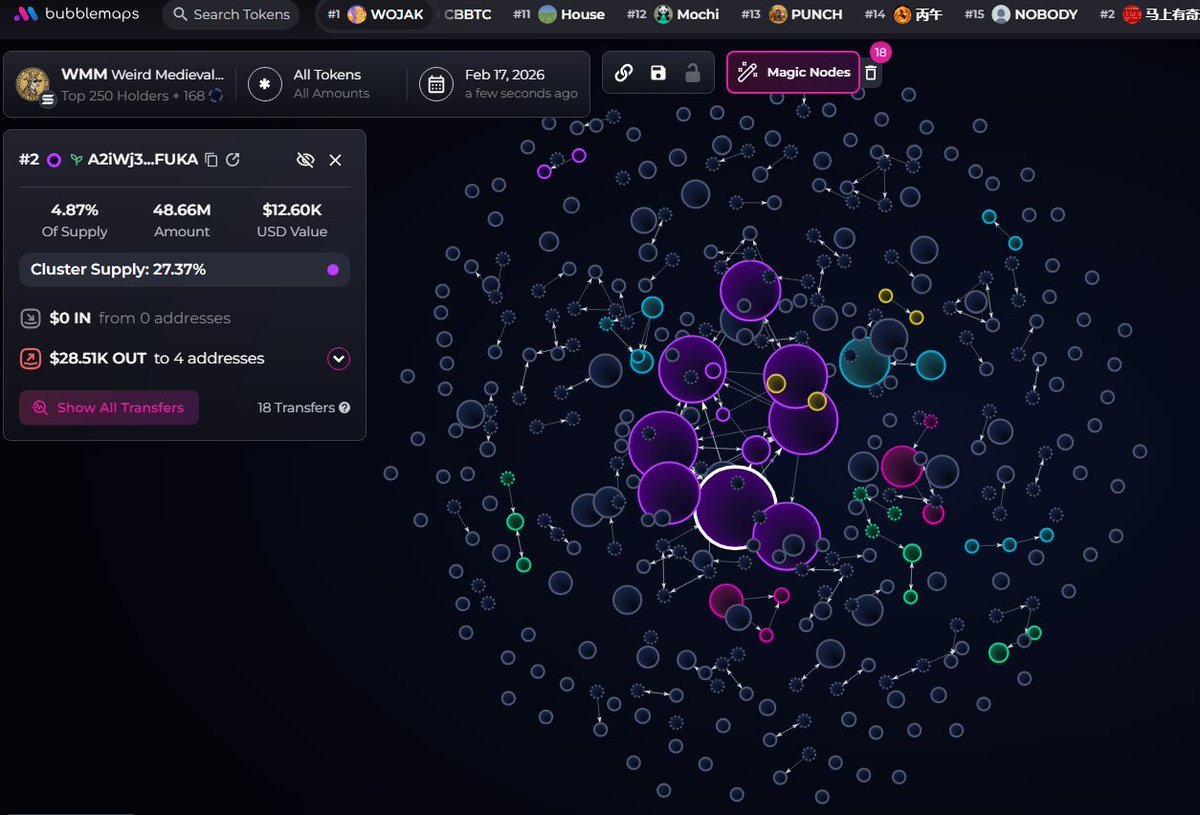Open address in explorer icon

pyautogui.click(x=233, y=160)
